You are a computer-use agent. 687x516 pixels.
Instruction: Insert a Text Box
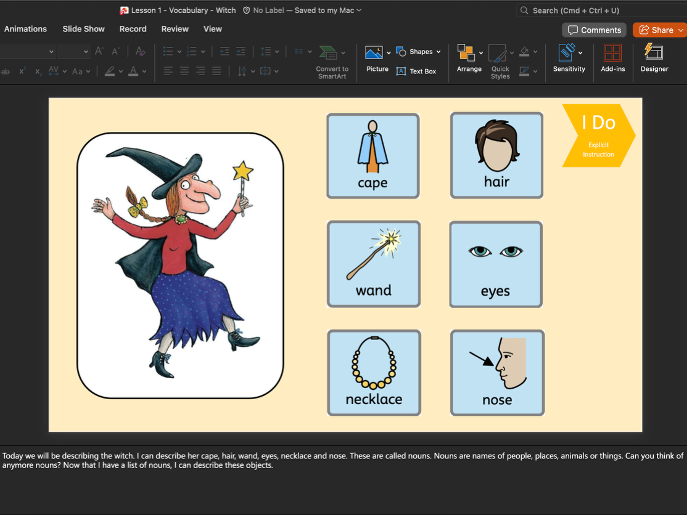click(x=416, y=71)
